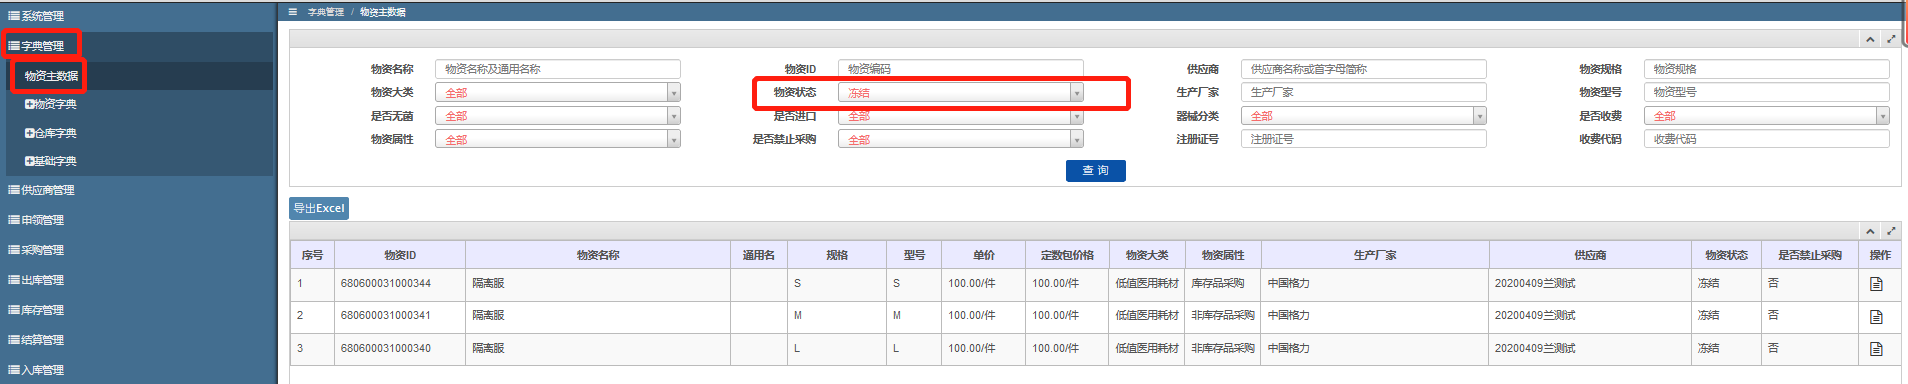The width and height of the screenshot is (1908, 384).
Task: Open the 是否无菌 dropdown
Action: point(558,116)
